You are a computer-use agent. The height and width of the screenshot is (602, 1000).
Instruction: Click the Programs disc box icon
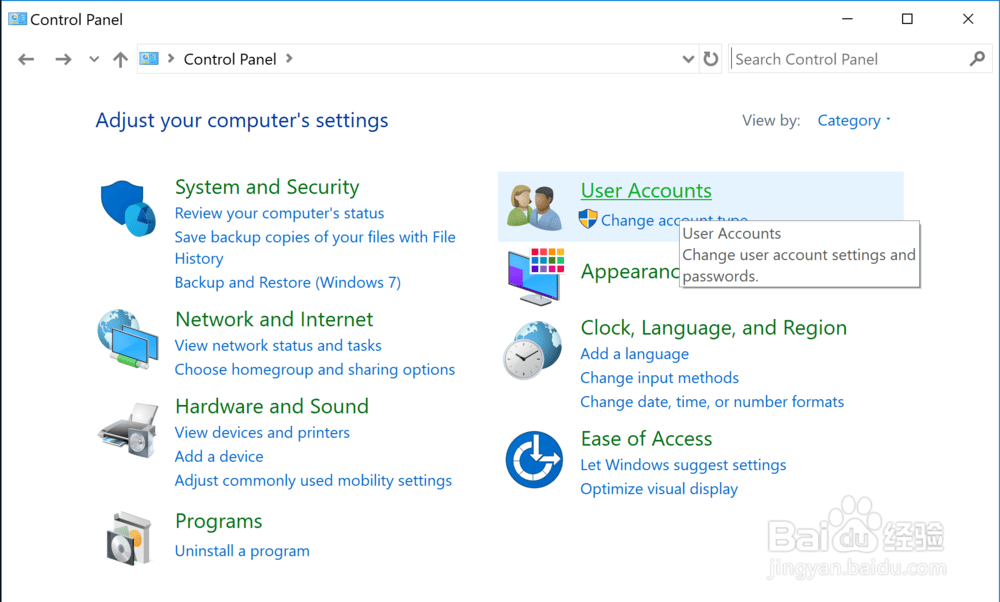coord(129,538)
